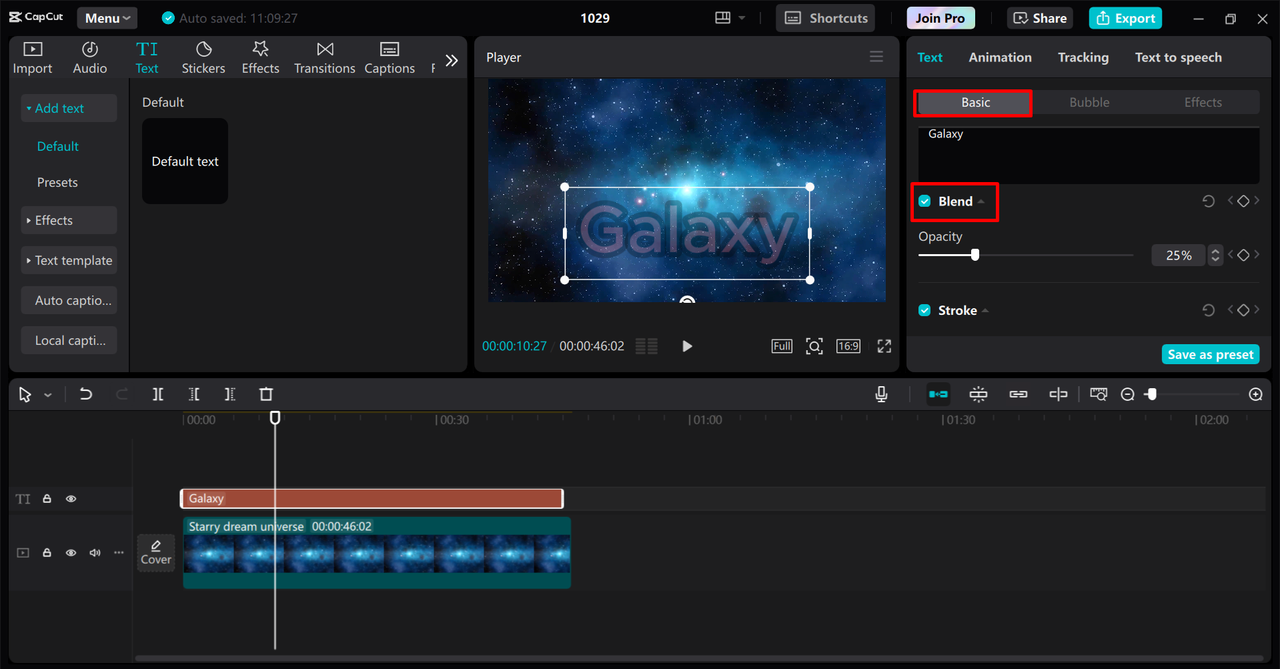Toggle the main track magnet
This screenshot has width=1280, height=669.
(x=938, y=394)
